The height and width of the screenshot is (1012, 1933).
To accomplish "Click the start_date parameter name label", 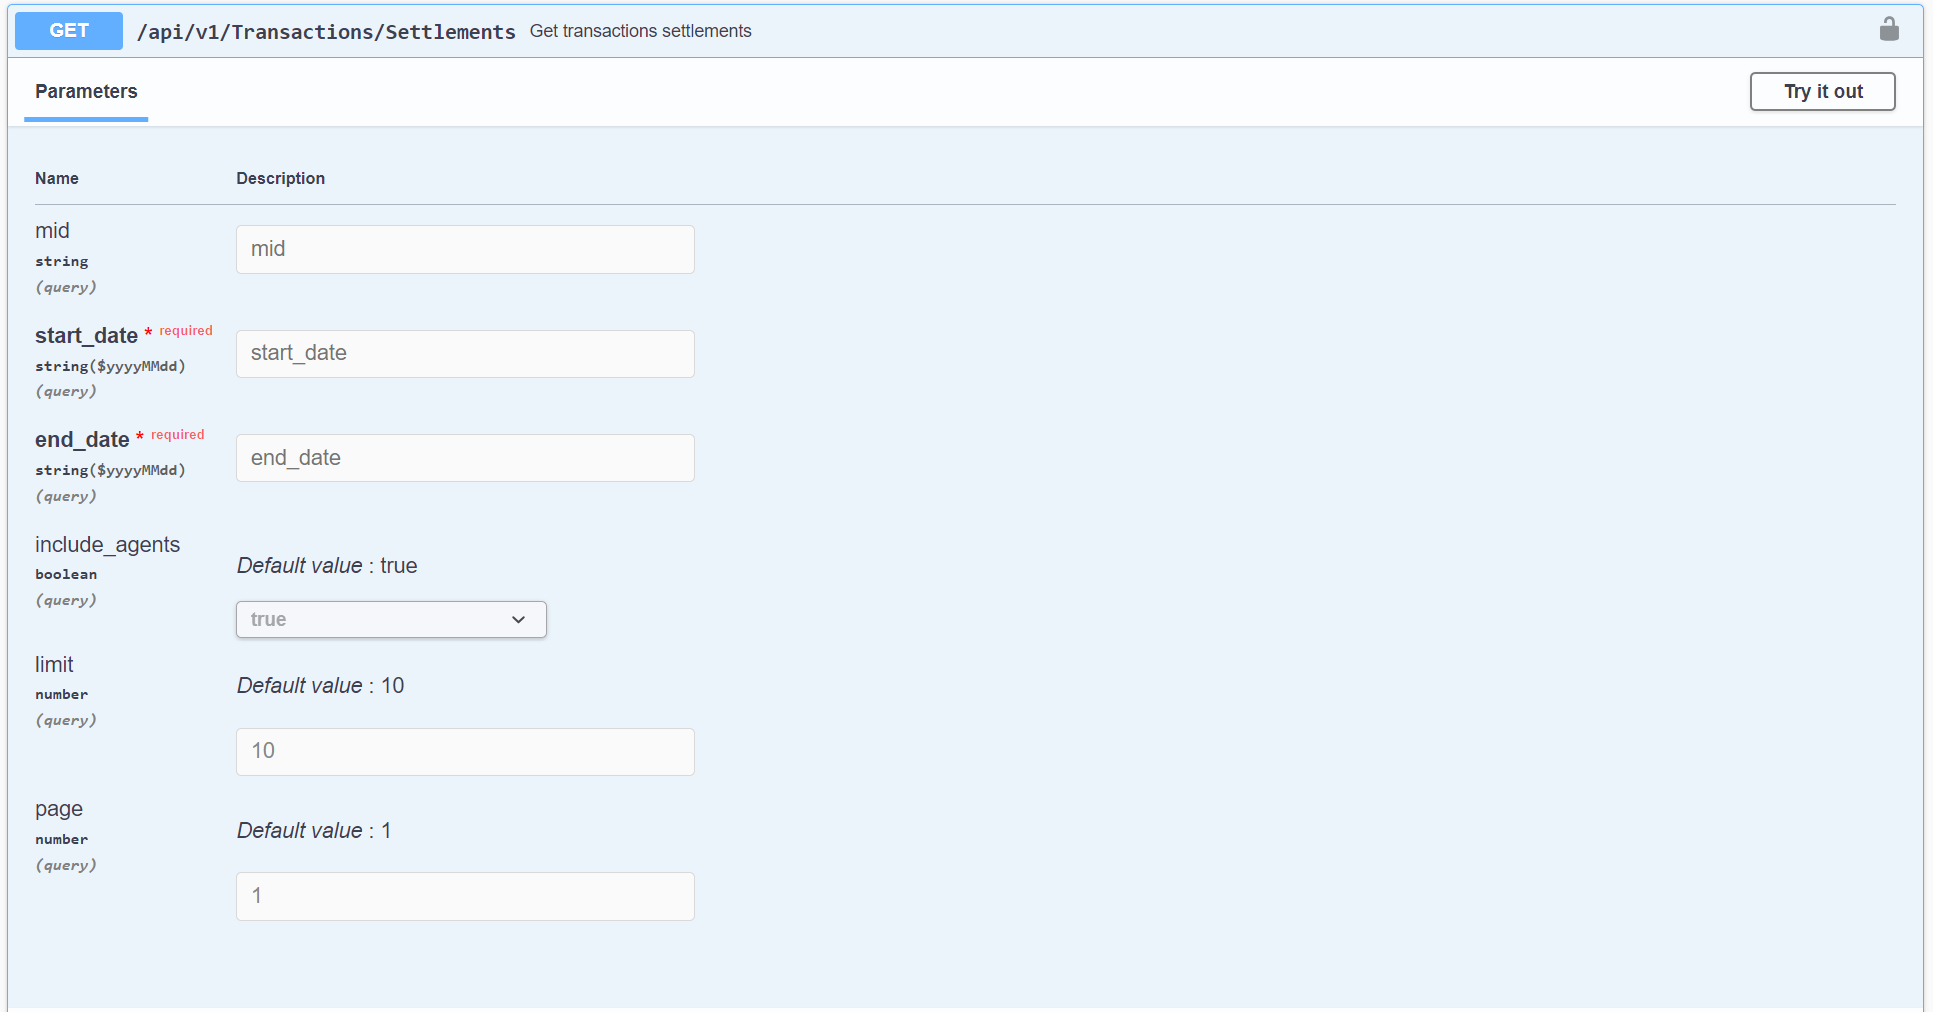I will (x=86, y=336).
